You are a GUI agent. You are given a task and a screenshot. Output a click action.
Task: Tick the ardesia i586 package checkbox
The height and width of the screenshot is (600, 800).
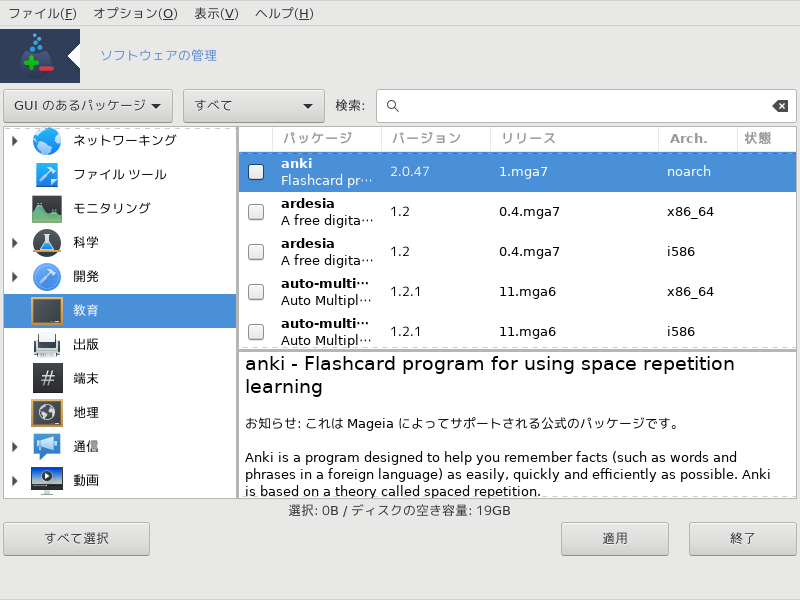256,252
